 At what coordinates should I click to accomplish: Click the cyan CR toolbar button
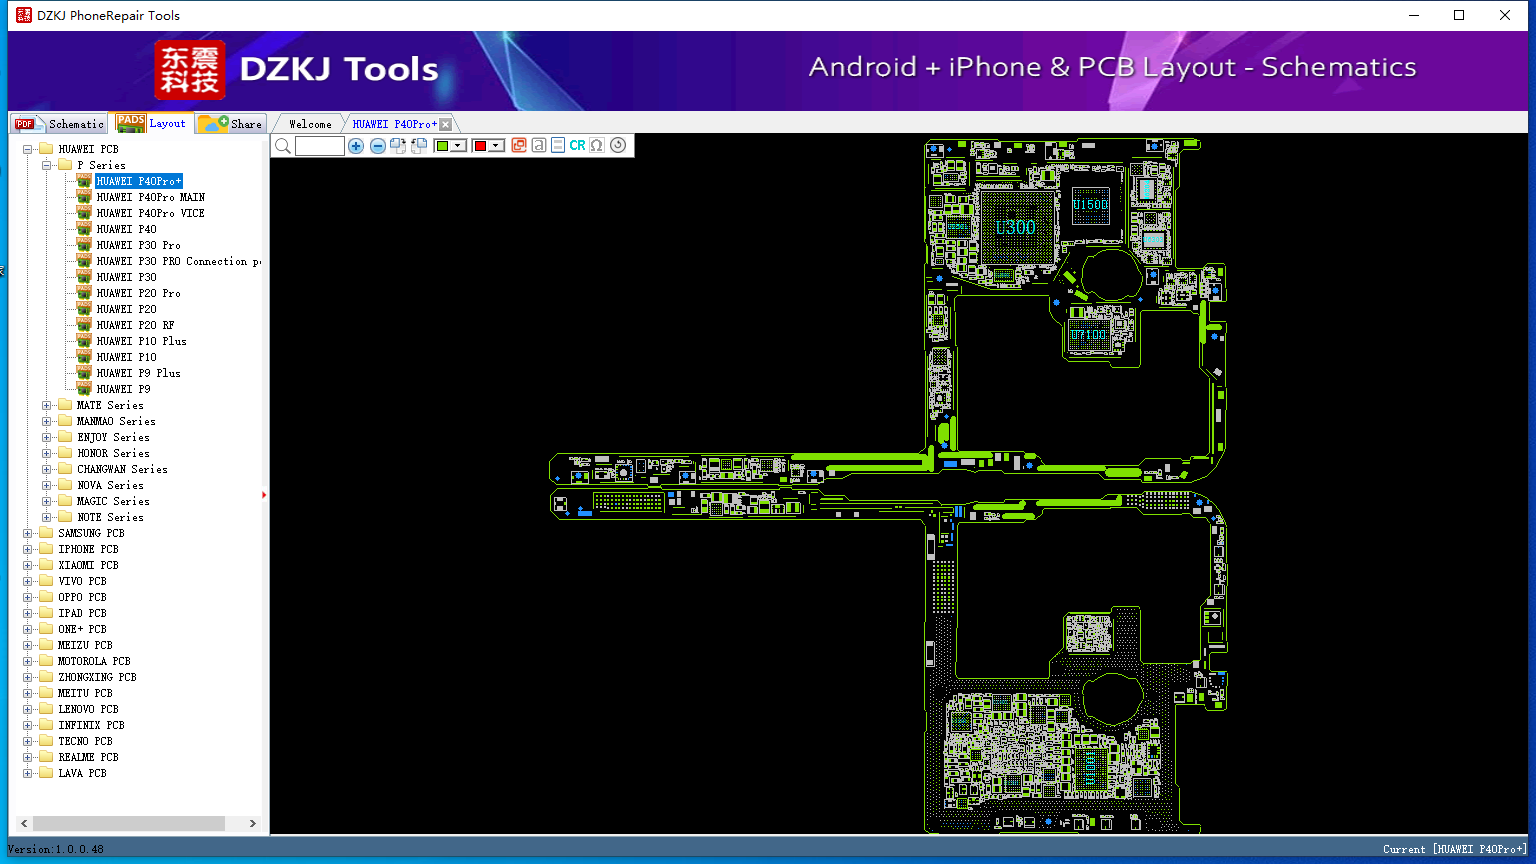(x=577, y=146)
